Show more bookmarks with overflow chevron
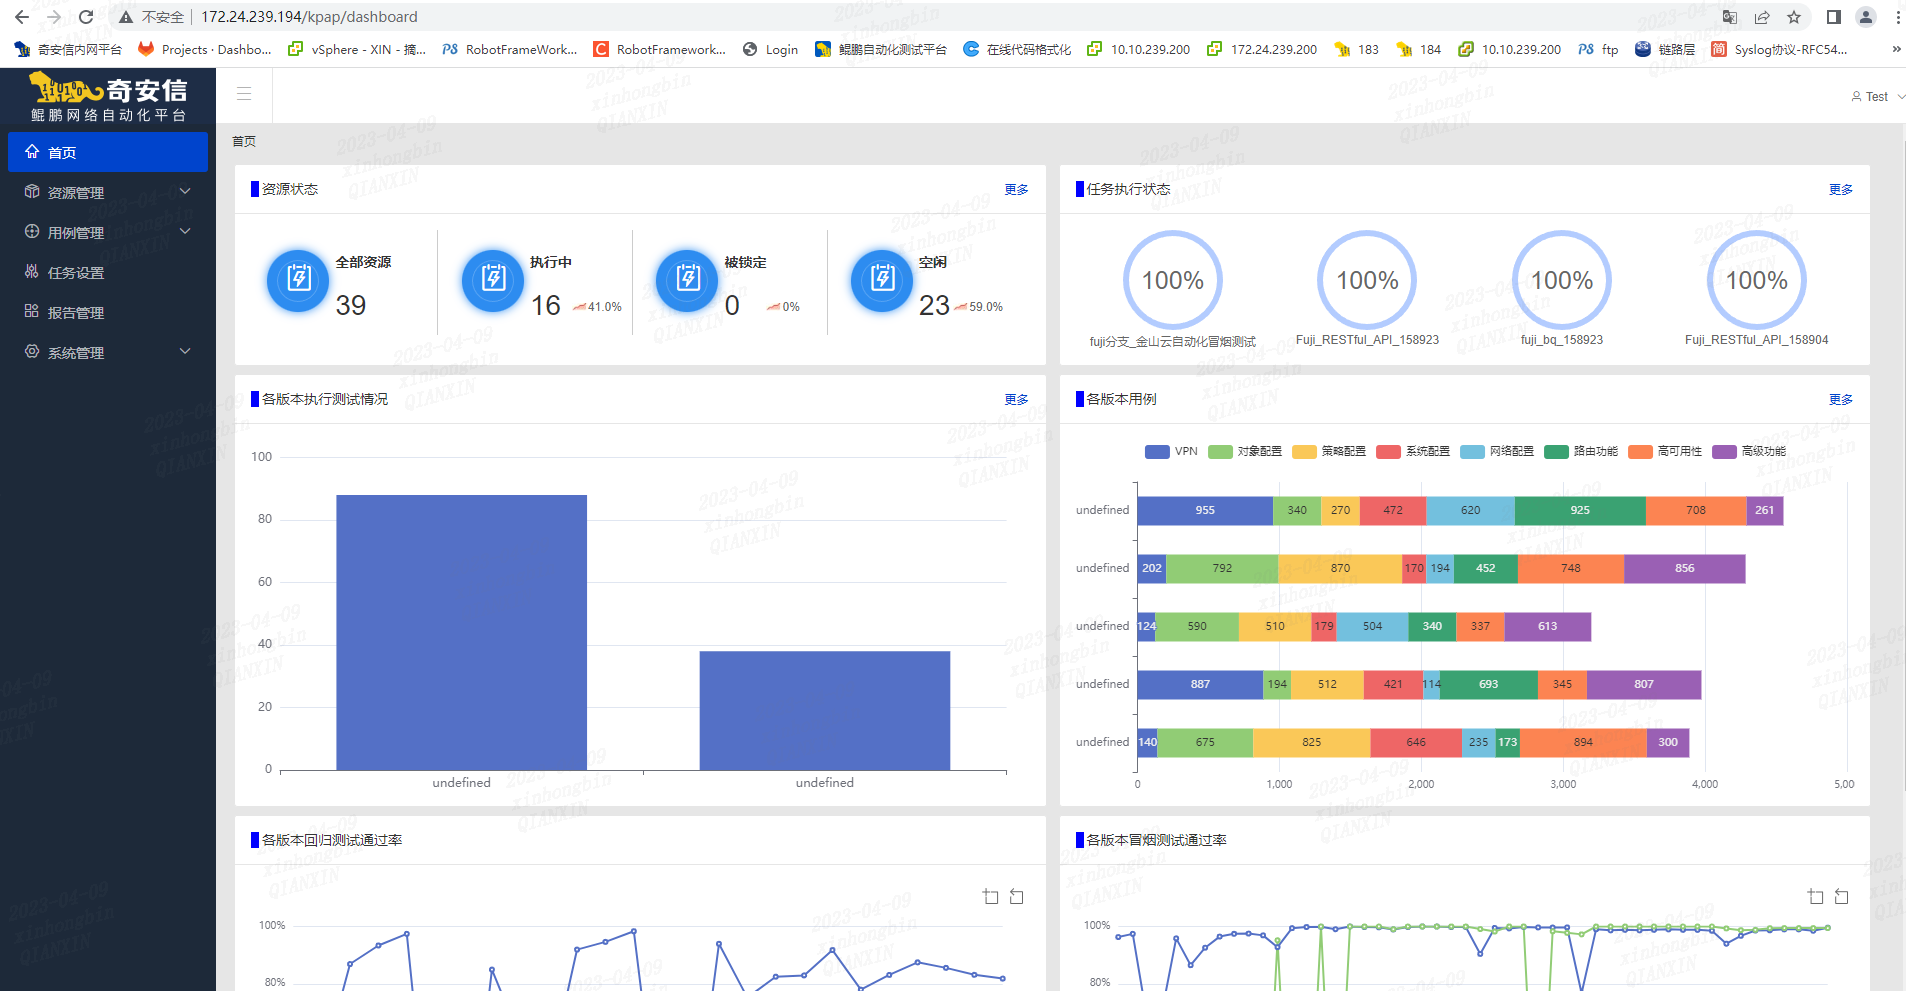 (x=1896, y=49)
